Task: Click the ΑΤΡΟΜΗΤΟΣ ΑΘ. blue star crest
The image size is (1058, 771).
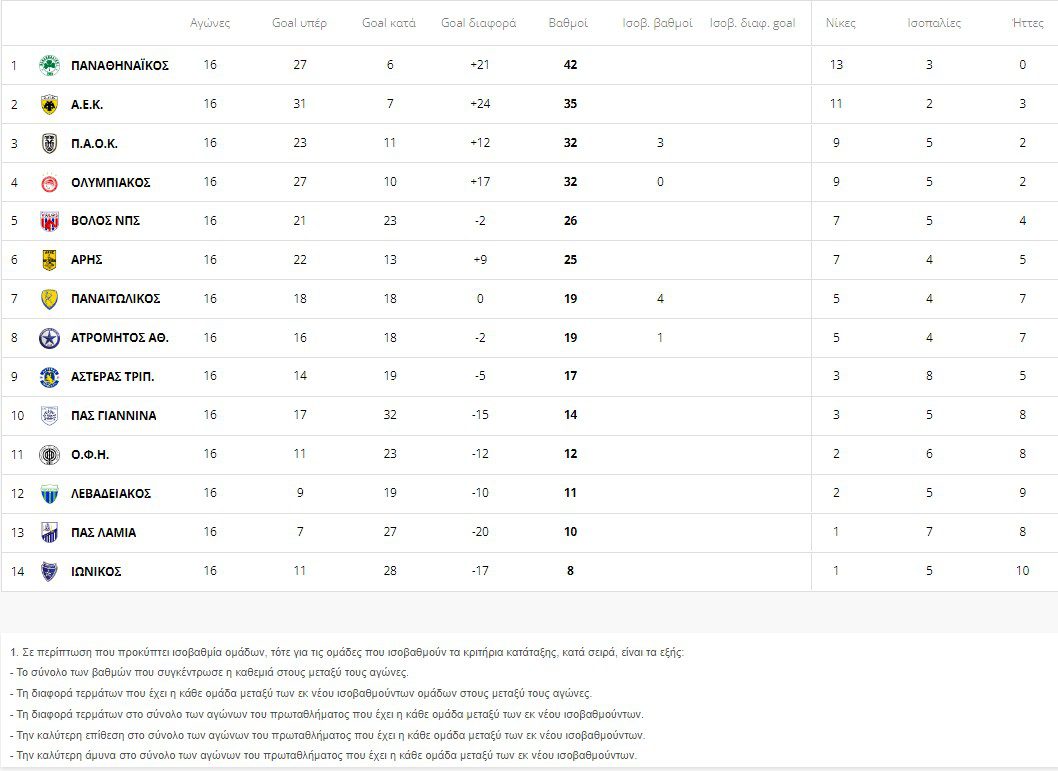Action: (49, 338)
